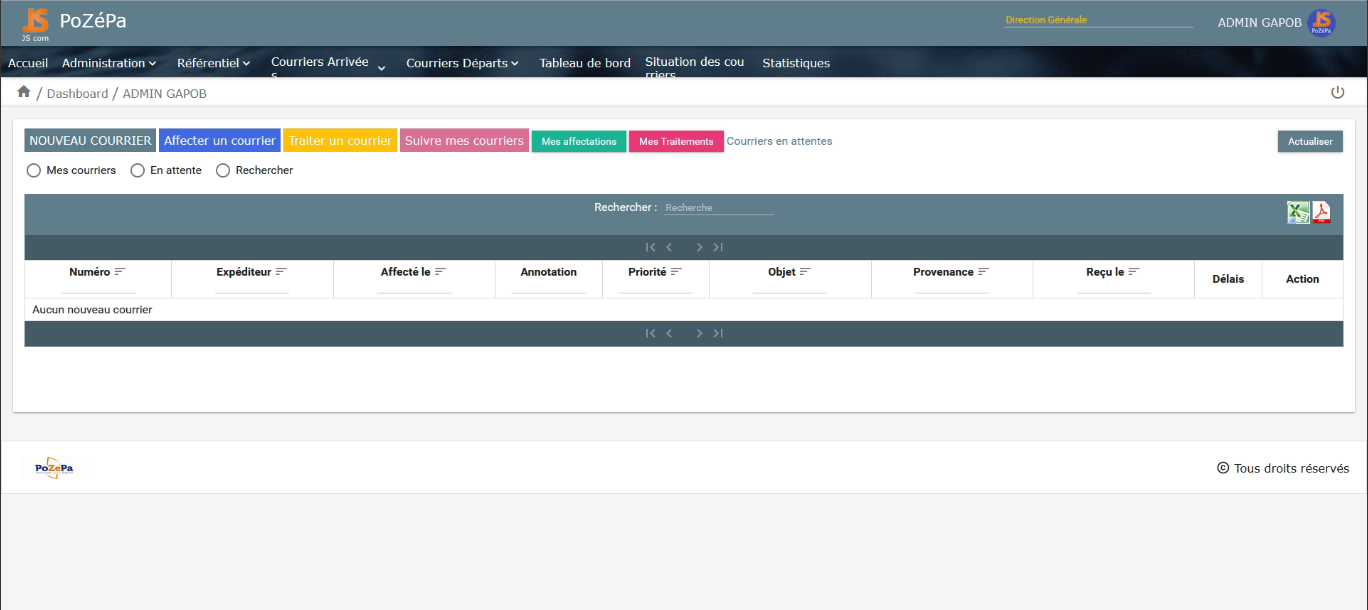Open the Tableau de bord menu item

[x=585, y=63]
